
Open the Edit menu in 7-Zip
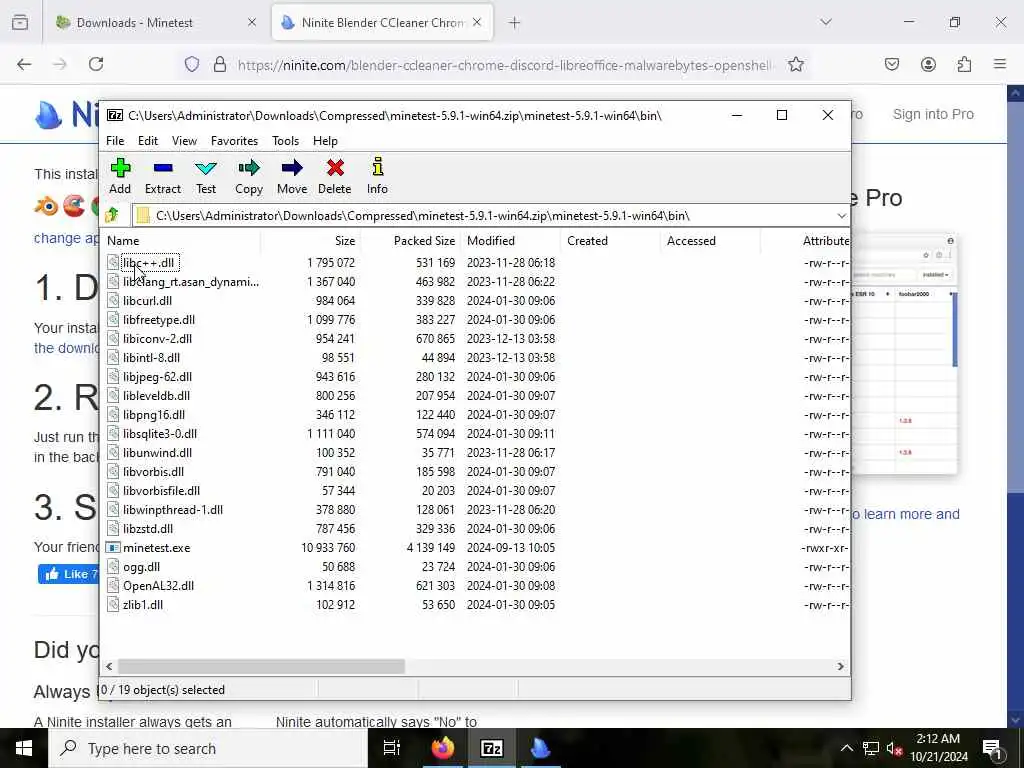[x=148, y=140]
